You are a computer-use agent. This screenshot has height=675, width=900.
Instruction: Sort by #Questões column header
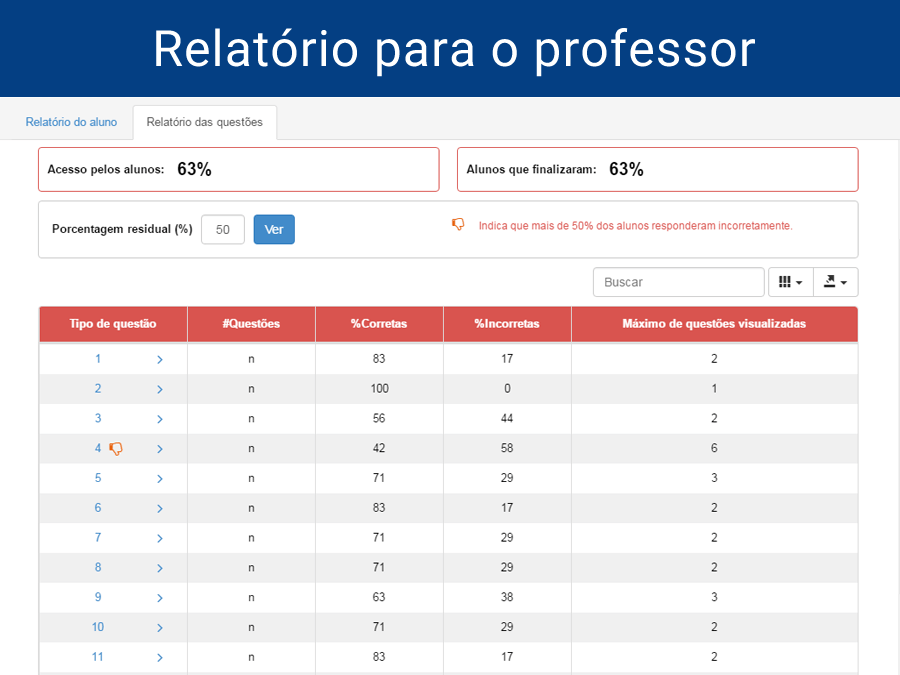(251, 324)
